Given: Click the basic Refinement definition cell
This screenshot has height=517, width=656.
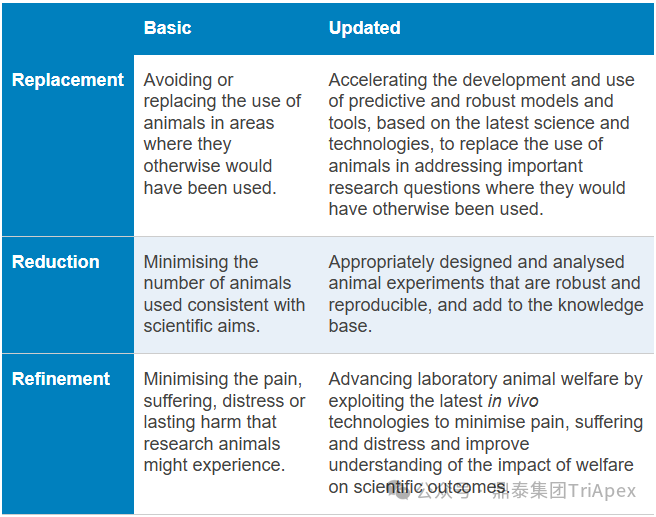Looking at the screenshot, I should point(224,422).
